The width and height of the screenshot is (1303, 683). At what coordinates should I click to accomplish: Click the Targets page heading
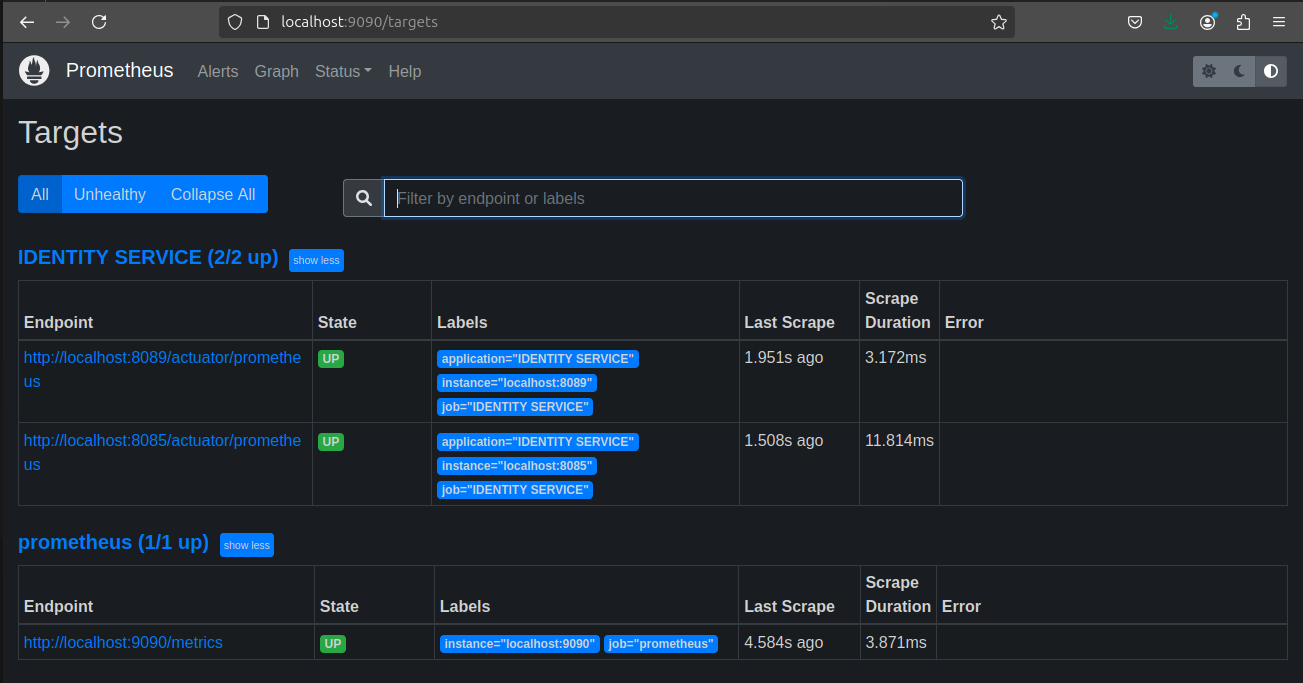coord(71,133)
